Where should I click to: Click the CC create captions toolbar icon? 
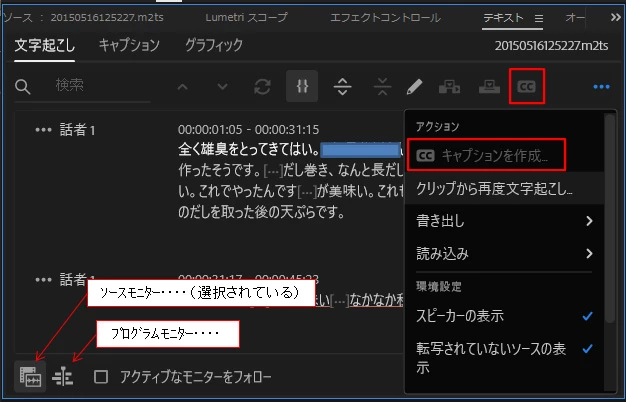click(x=526, y=87)
